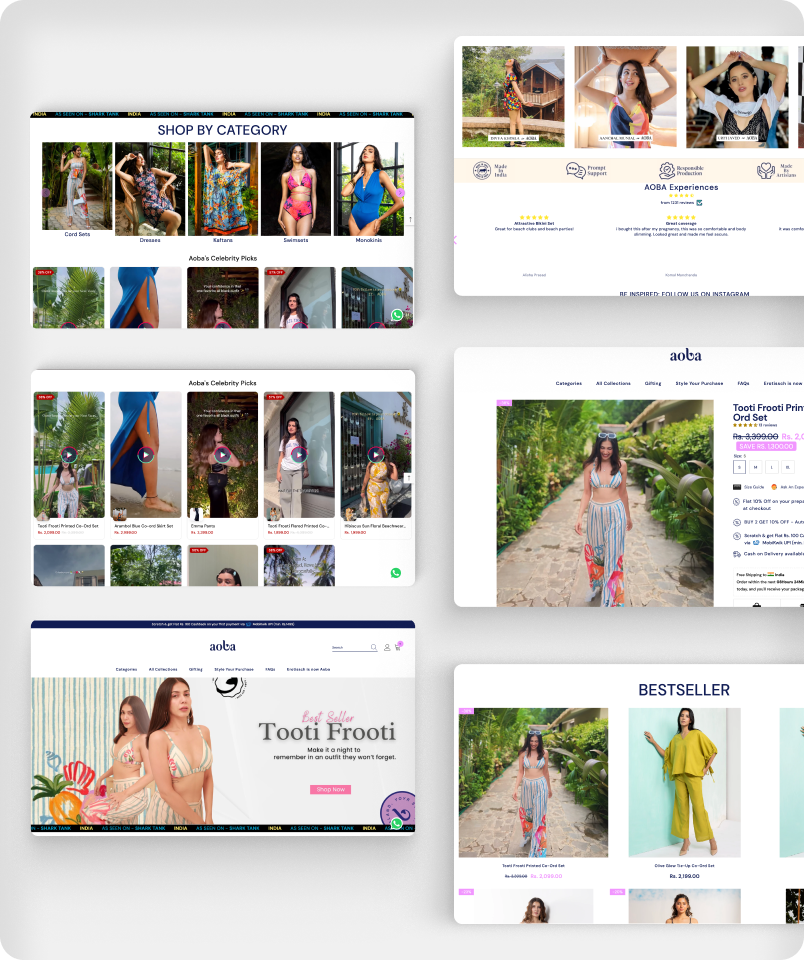Click the pink Shop Now button
Viewport: 804px width, 960px height.
pos(330,789)
